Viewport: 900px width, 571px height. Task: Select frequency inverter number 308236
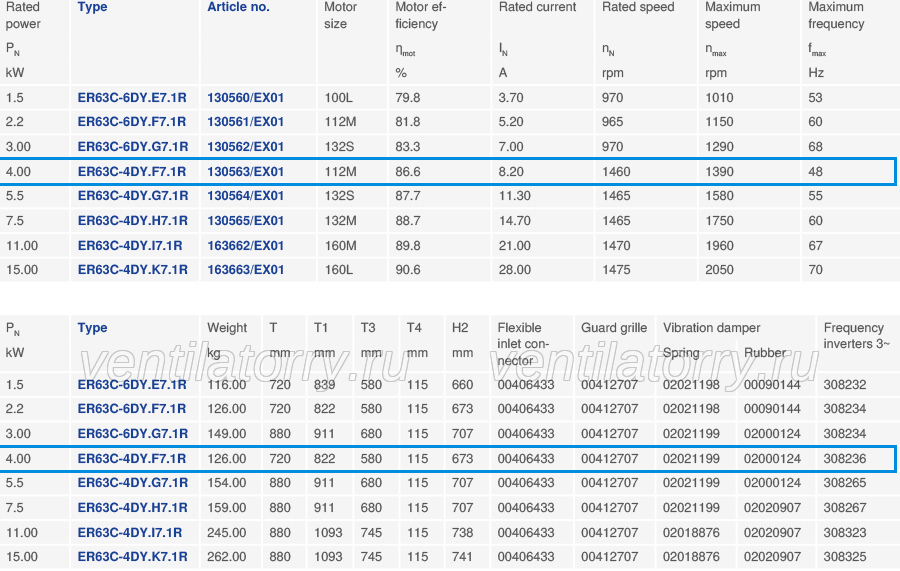click(x=845, y=459)
